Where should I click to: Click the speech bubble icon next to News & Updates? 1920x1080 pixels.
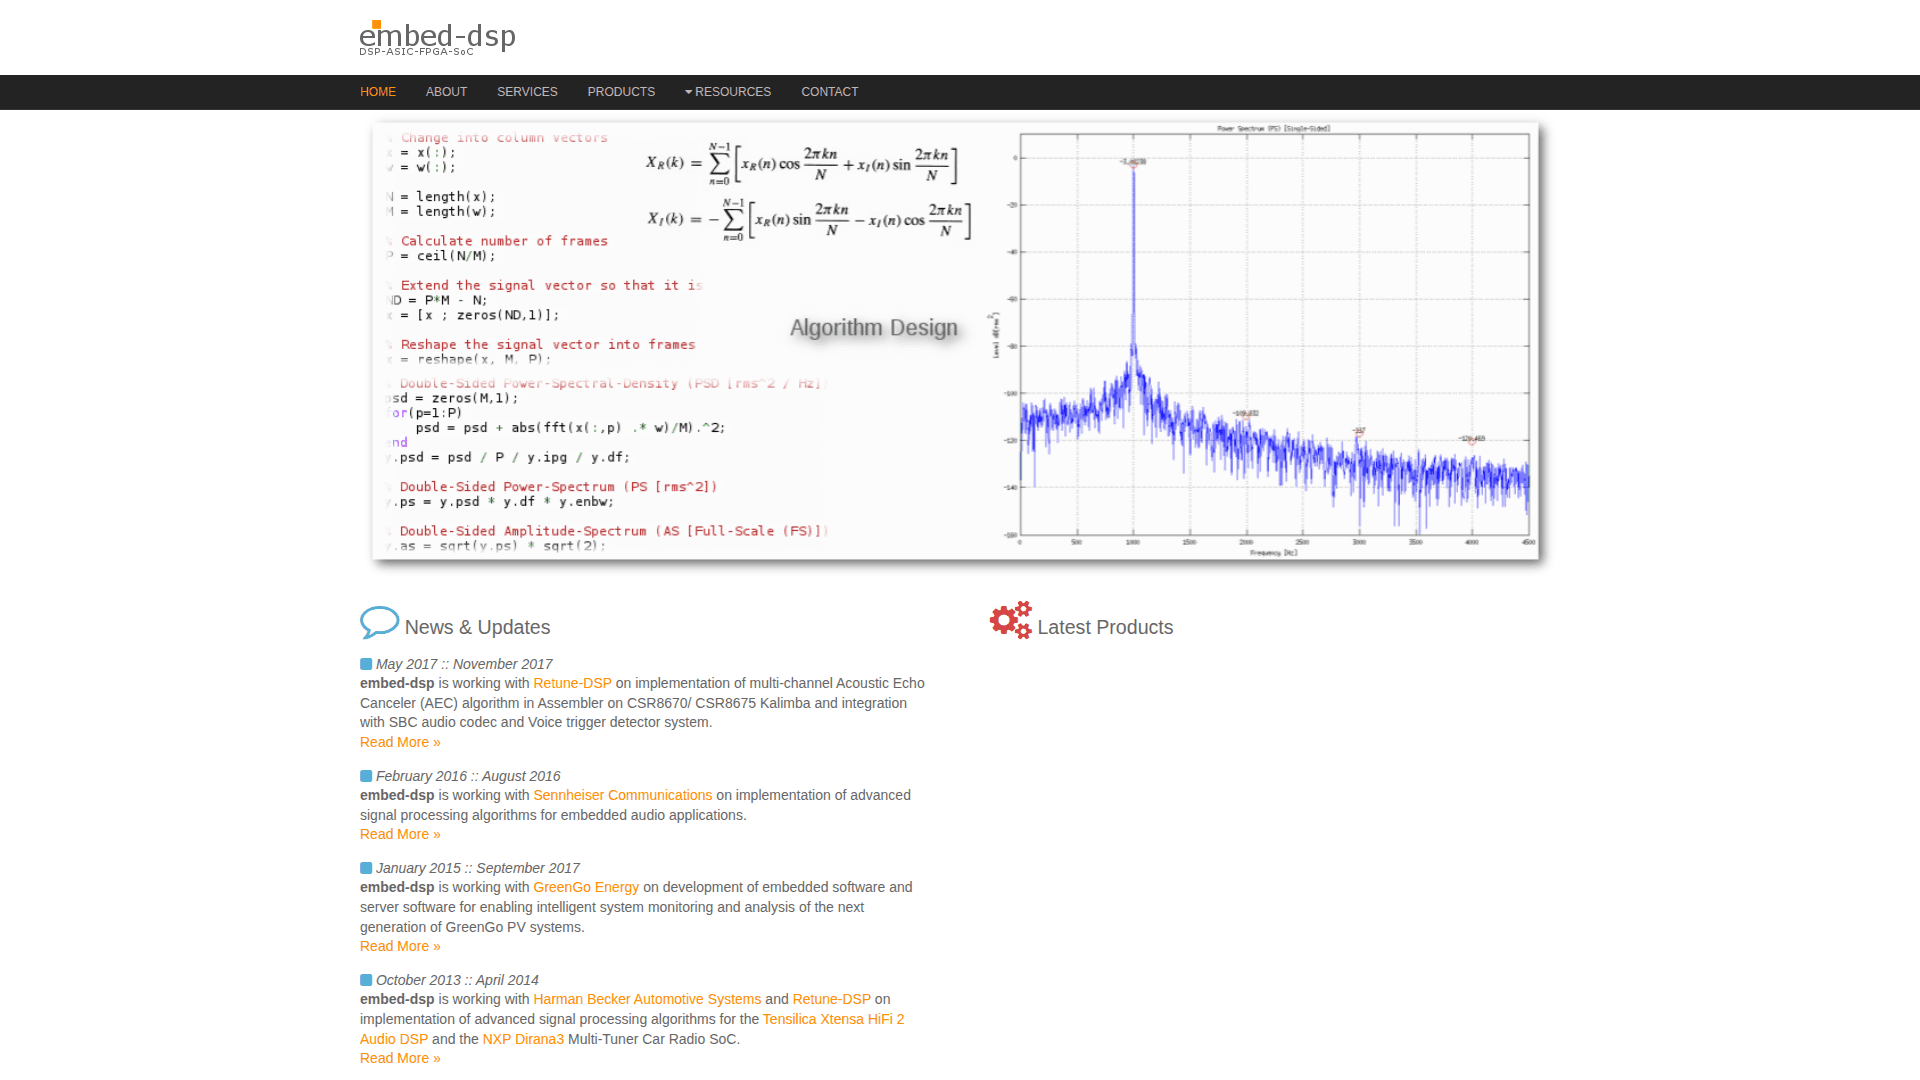378,622
